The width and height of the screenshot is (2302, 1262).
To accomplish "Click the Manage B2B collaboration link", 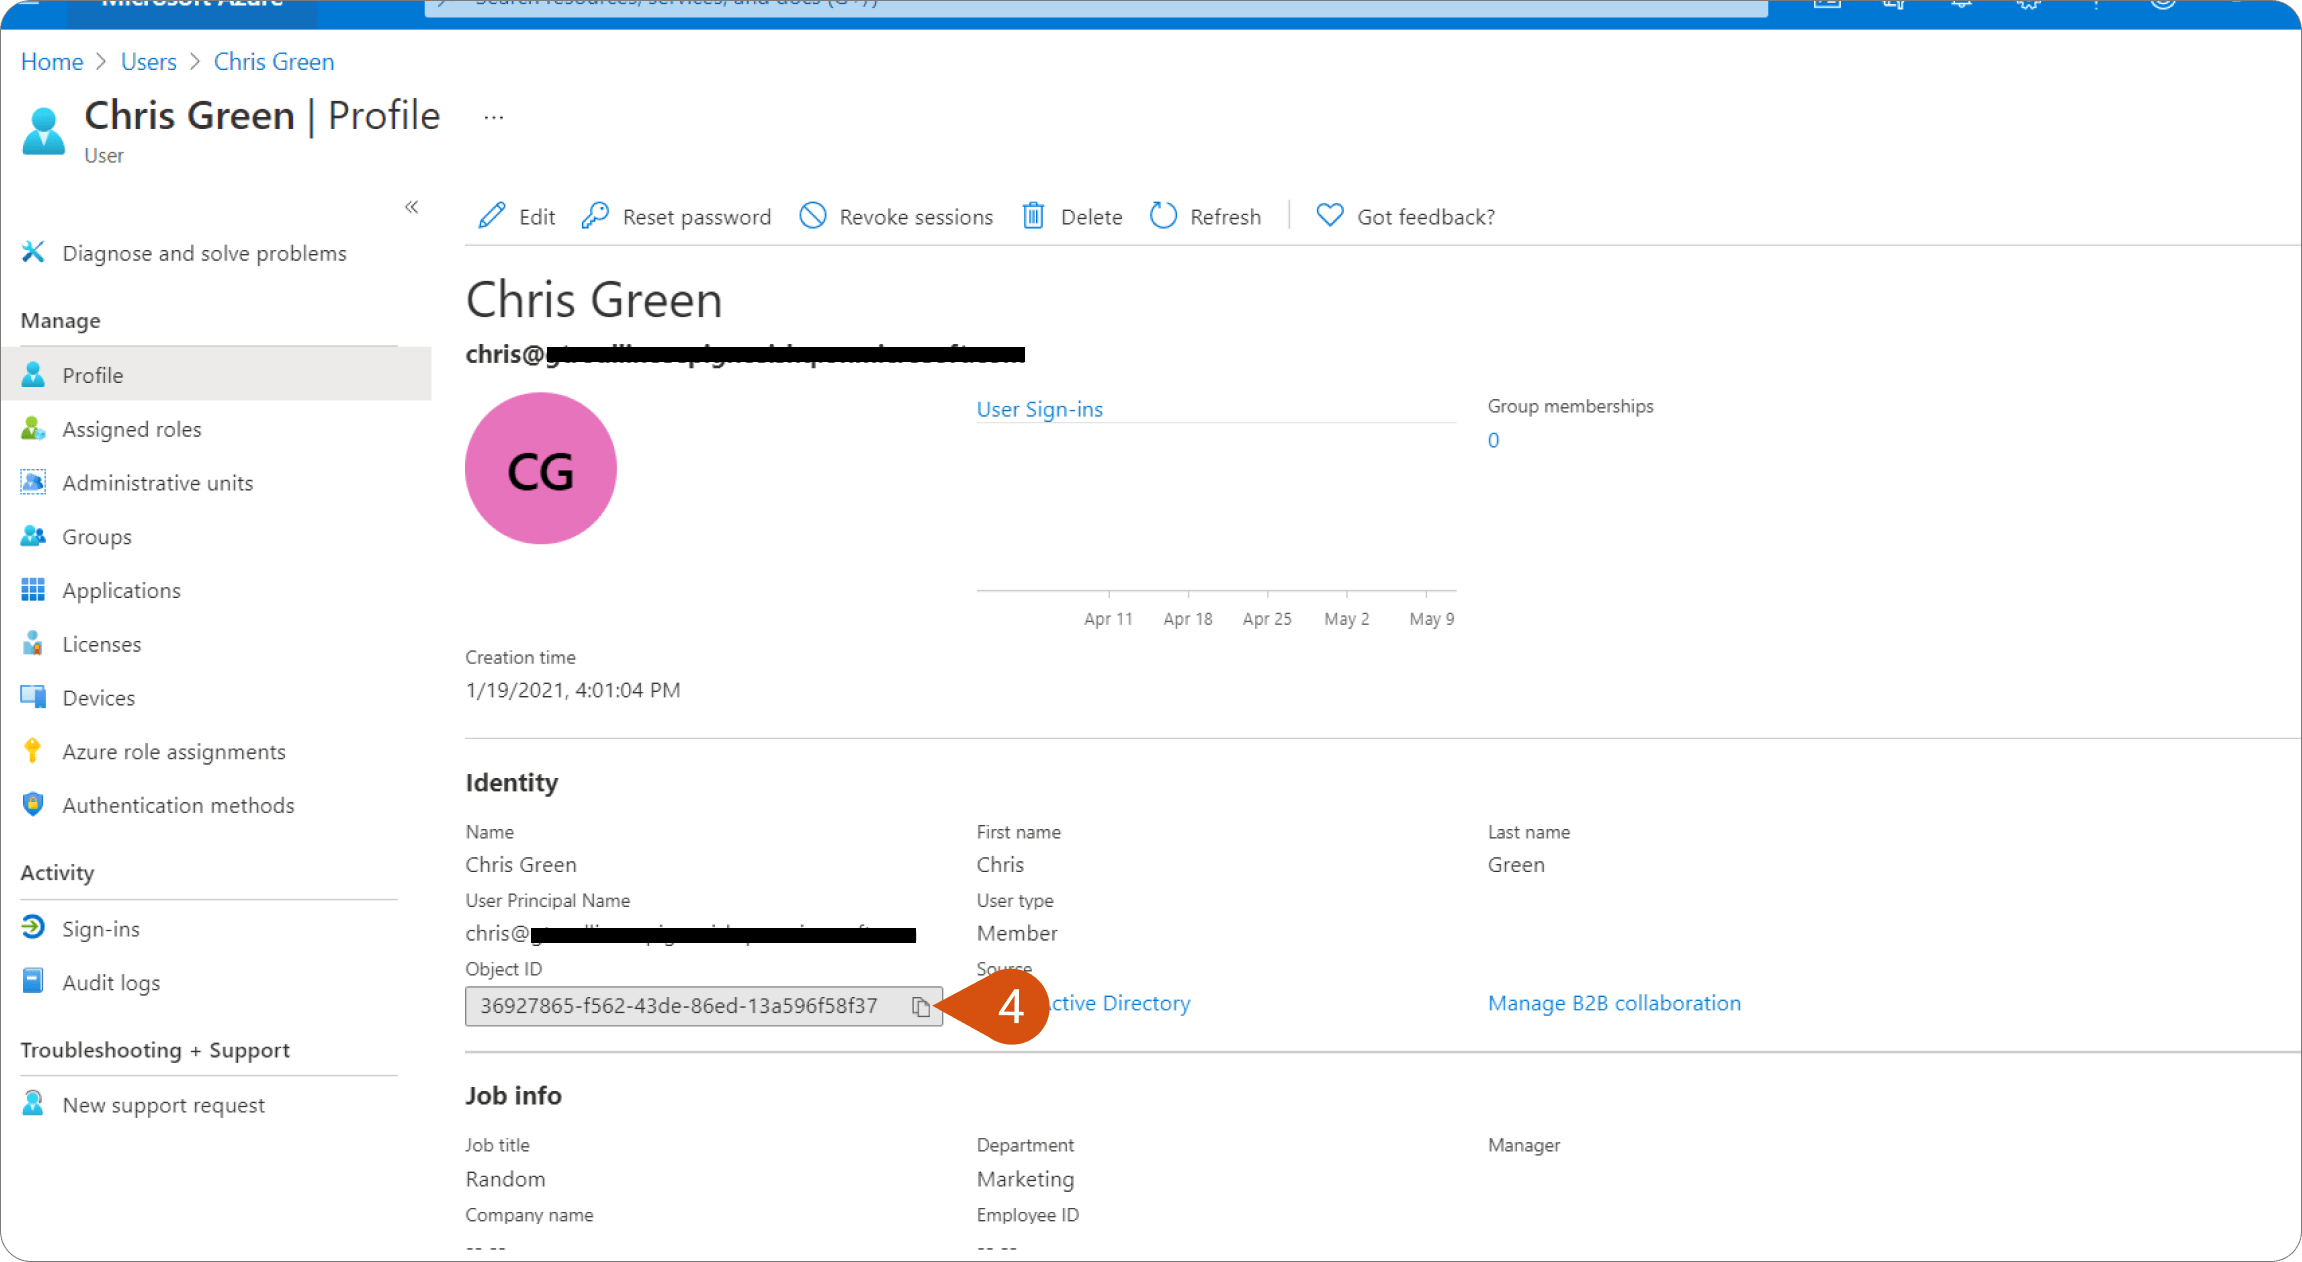I will point(1614,1003).
